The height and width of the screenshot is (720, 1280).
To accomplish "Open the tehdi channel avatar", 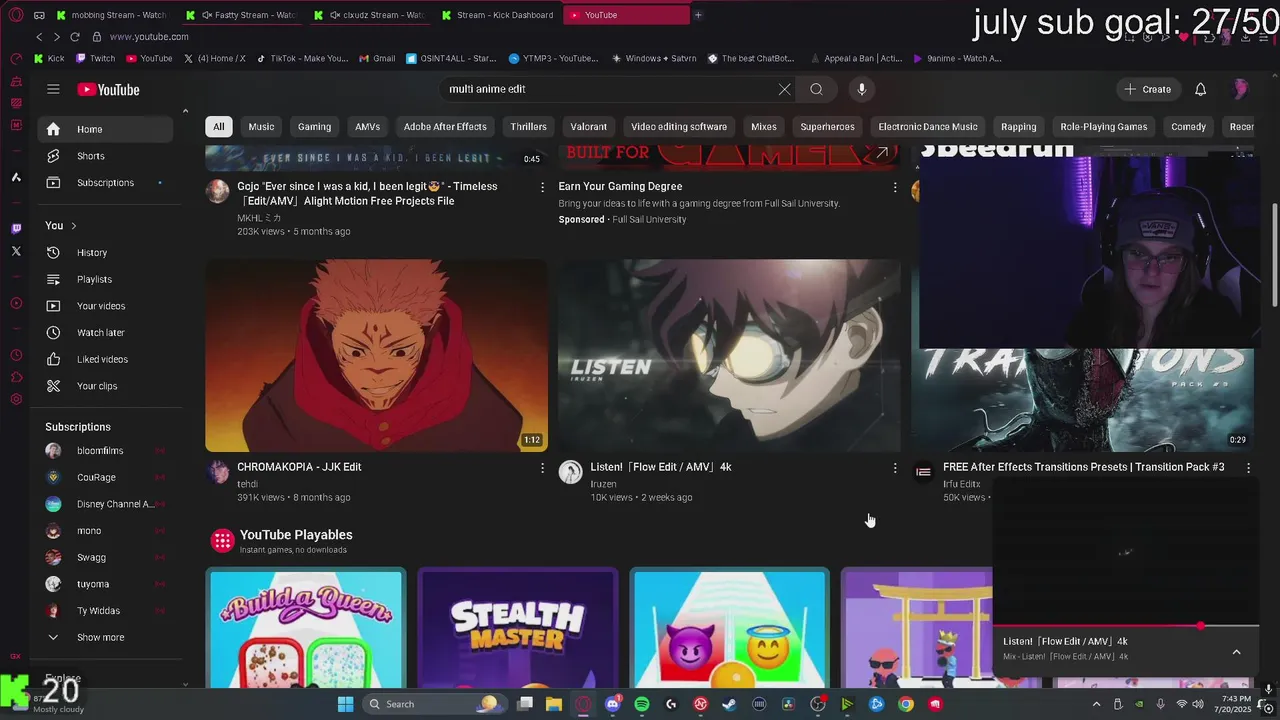I will tap(217, 472).
